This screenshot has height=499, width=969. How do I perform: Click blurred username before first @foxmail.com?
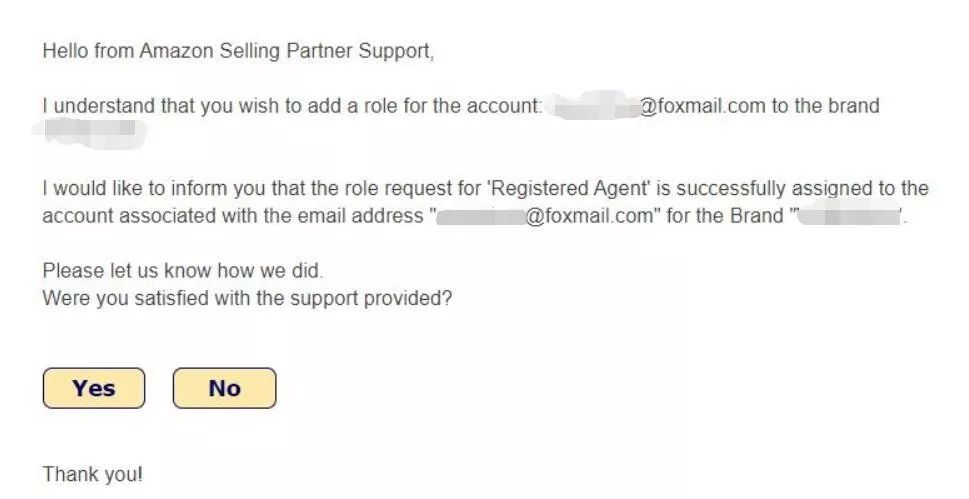coord(596,106)
